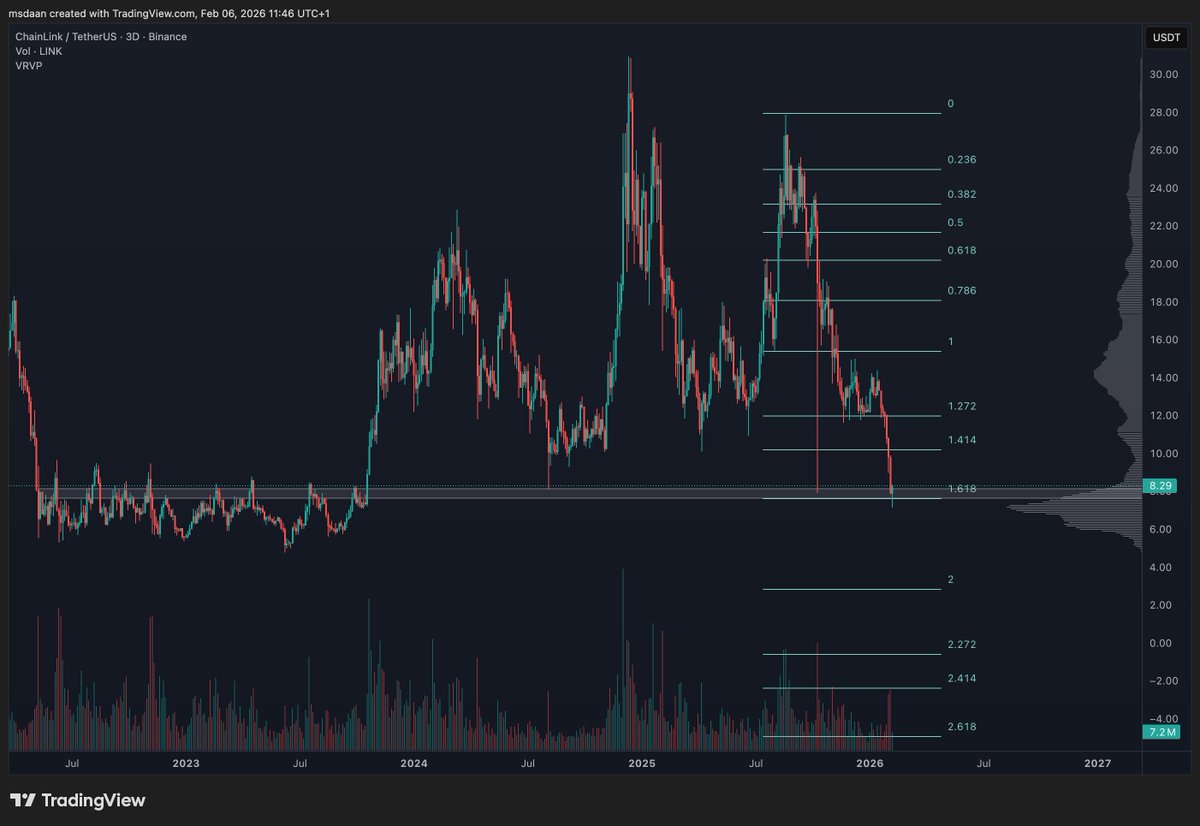Image resolution: width=1200 pixels, height=826 pixels.
Task: Select the 2024 label on time axis
Action: pos(414,763)
